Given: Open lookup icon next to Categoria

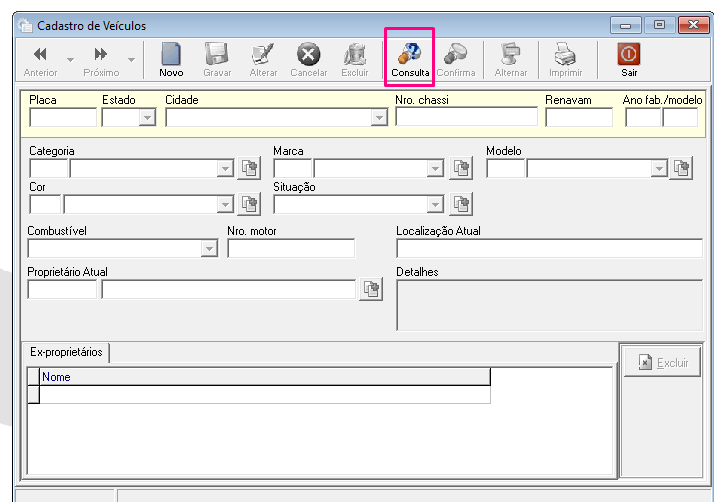Looking at the screenshot, I should [249, 168].
